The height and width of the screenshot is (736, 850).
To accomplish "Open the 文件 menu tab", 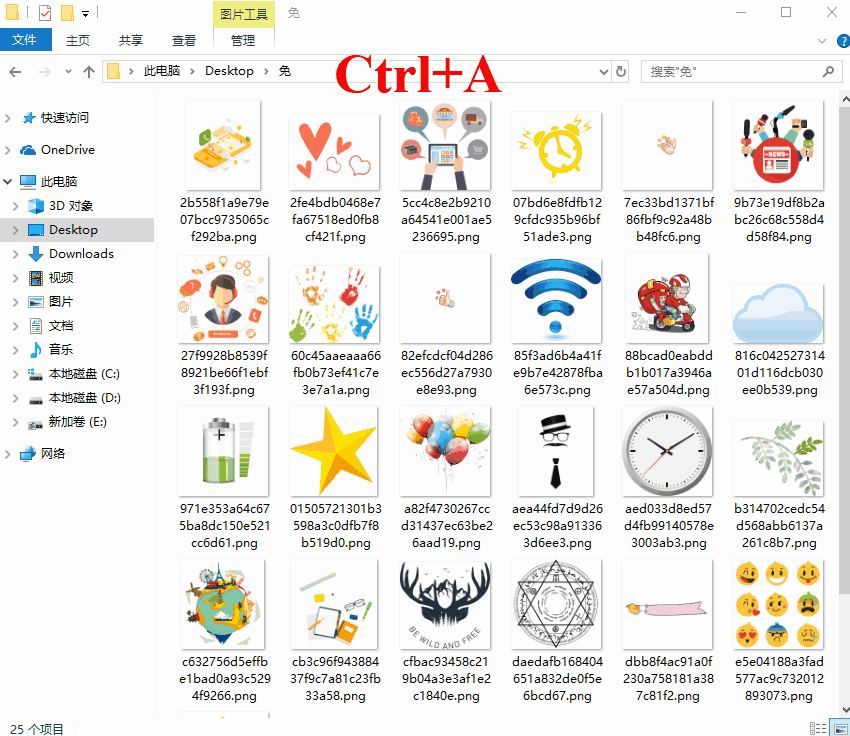I will point(25,40).
